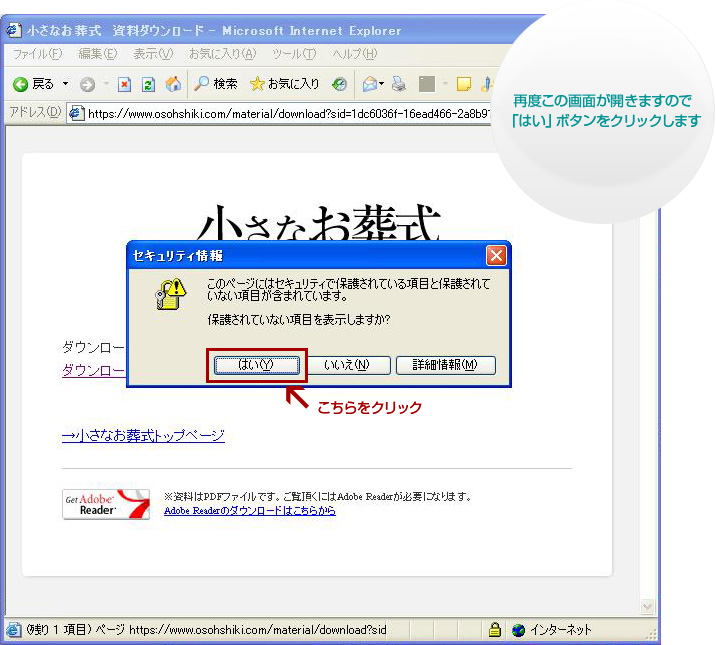Screen dimensions: 716x645
Task: Open the Forward history dropdown arrow
Action: 106,84
